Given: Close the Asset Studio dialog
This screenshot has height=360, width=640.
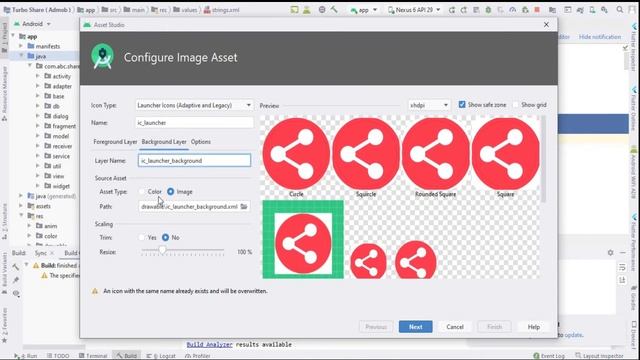Looking at the screenshot, I should (x=546, y=24).
